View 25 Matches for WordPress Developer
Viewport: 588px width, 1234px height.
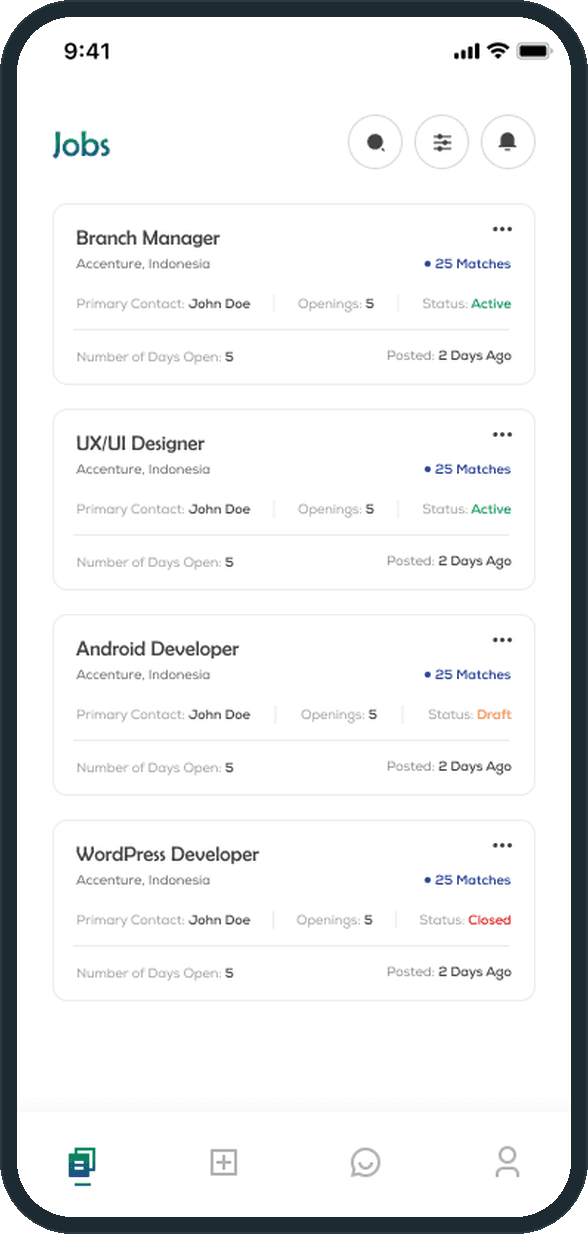[x=467, y=880]
